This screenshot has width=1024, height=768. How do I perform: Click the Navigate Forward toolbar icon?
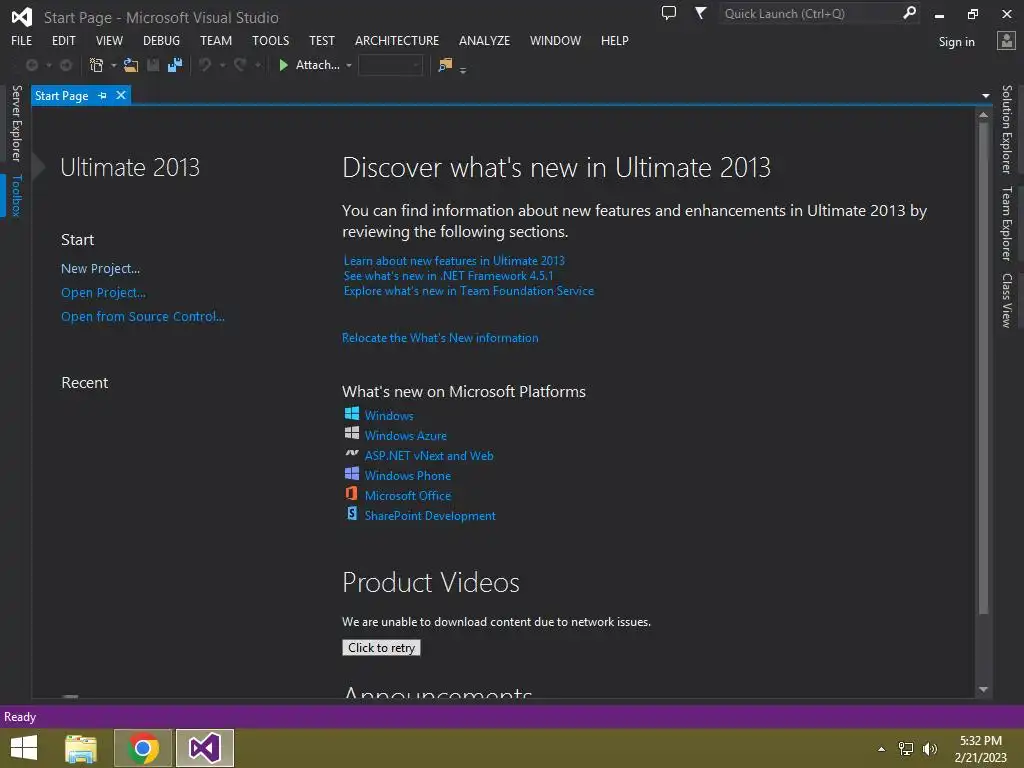[x=66, y=65]
